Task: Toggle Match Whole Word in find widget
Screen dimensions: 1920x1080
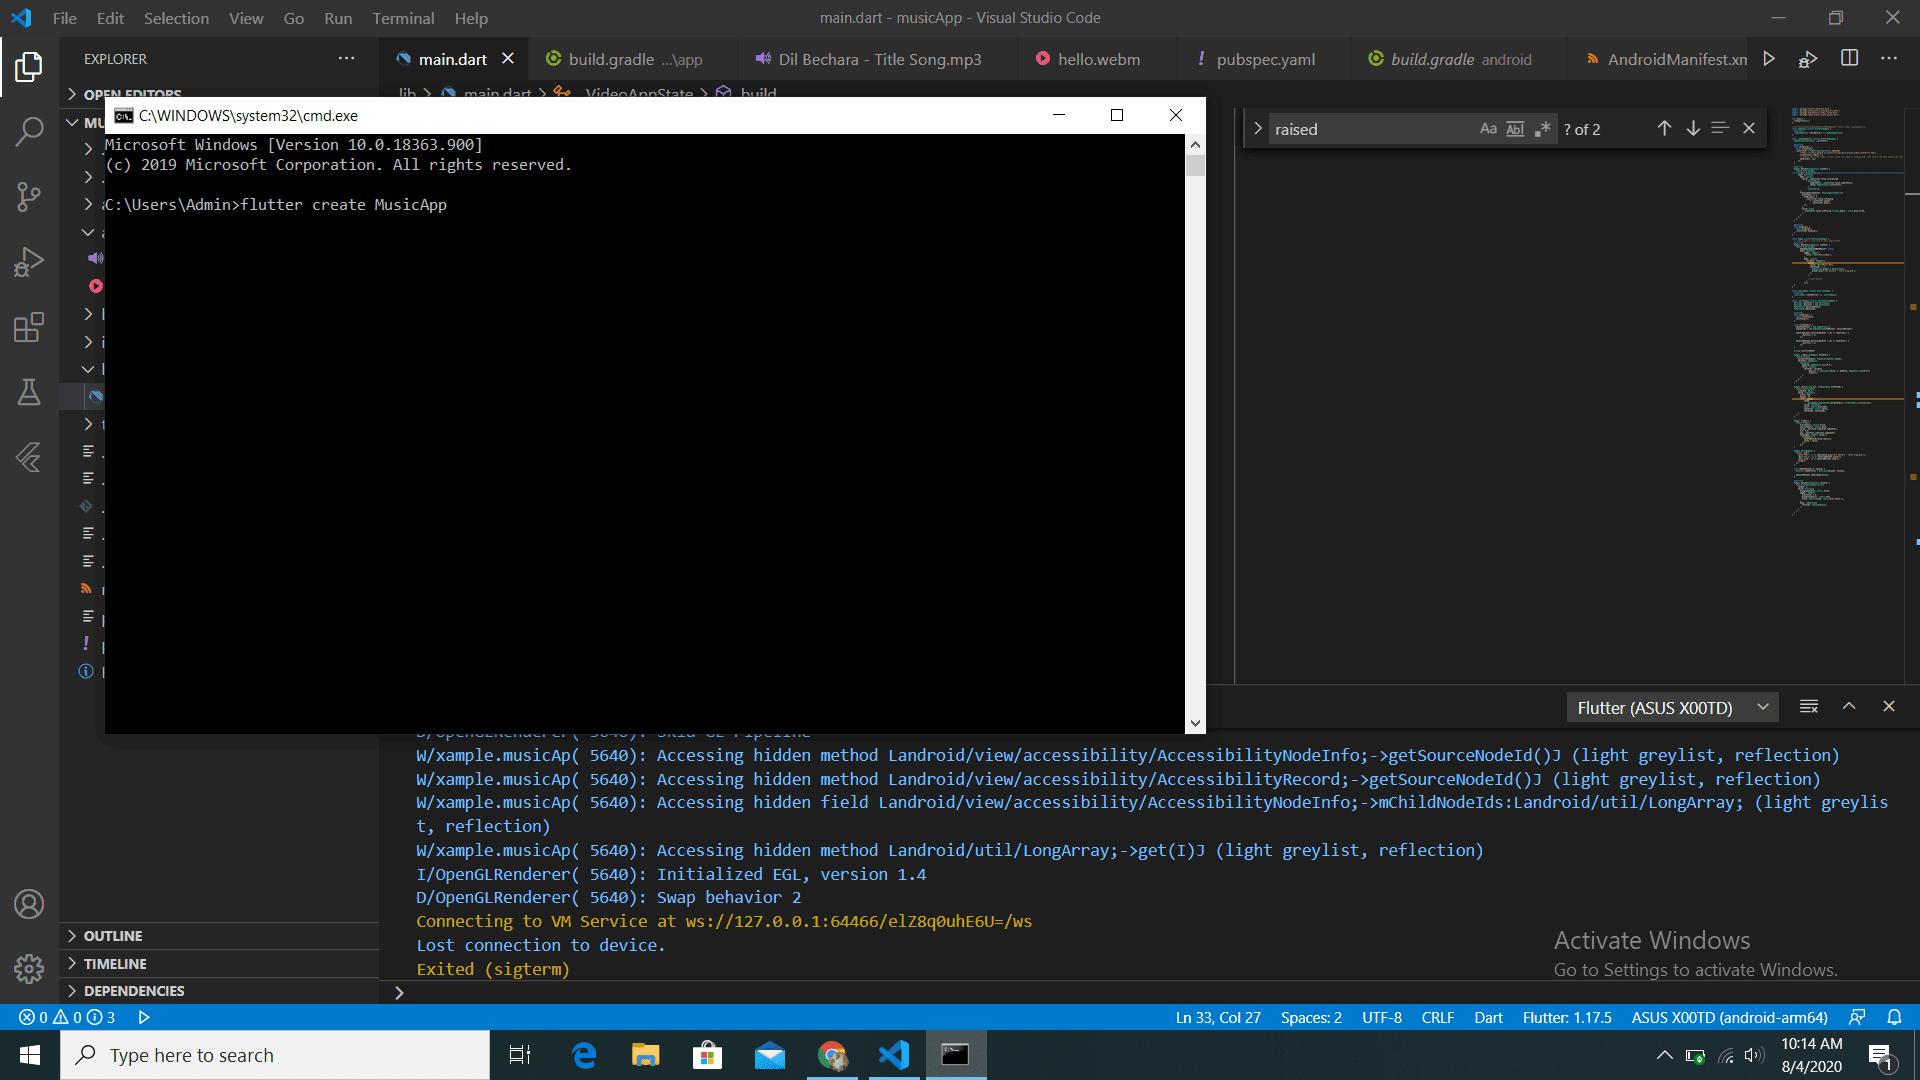Action: (x=1515, y=129)
